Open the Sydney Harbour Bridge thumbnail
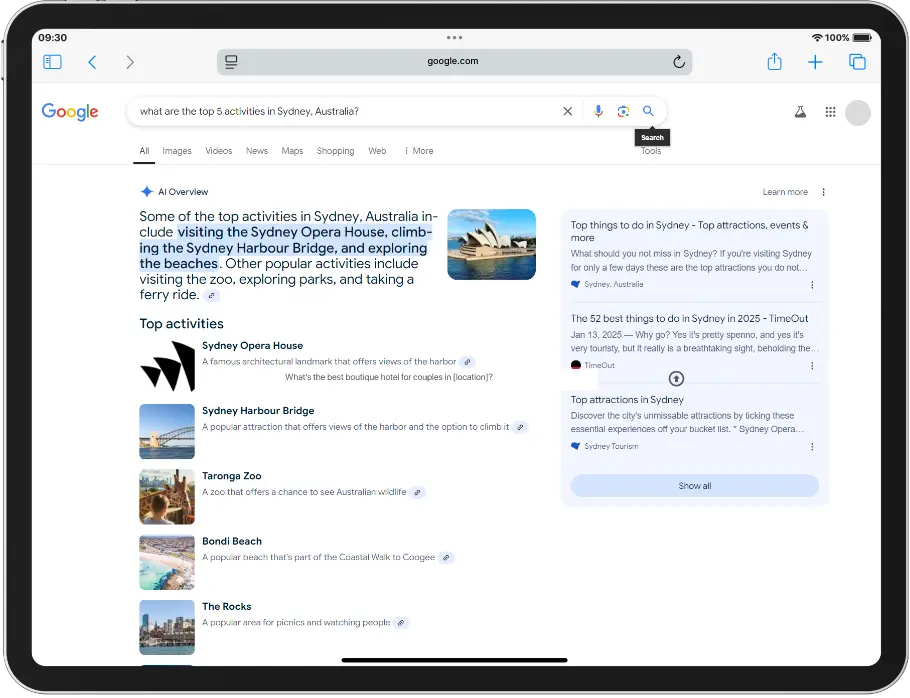 pos(167,432)
